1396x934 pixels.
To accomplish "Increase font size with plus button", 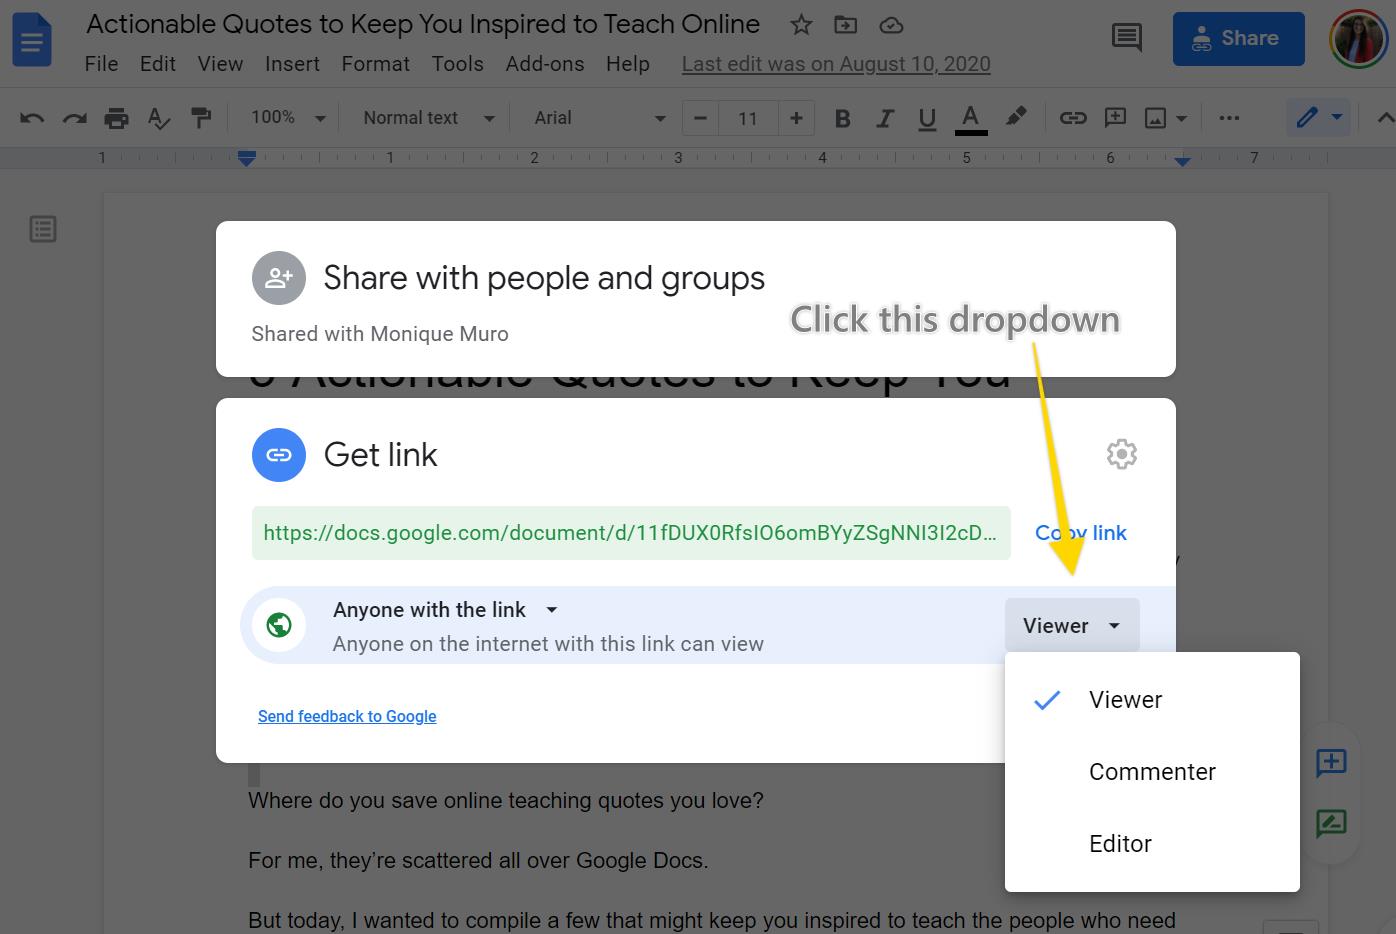I will click(796, 118).
